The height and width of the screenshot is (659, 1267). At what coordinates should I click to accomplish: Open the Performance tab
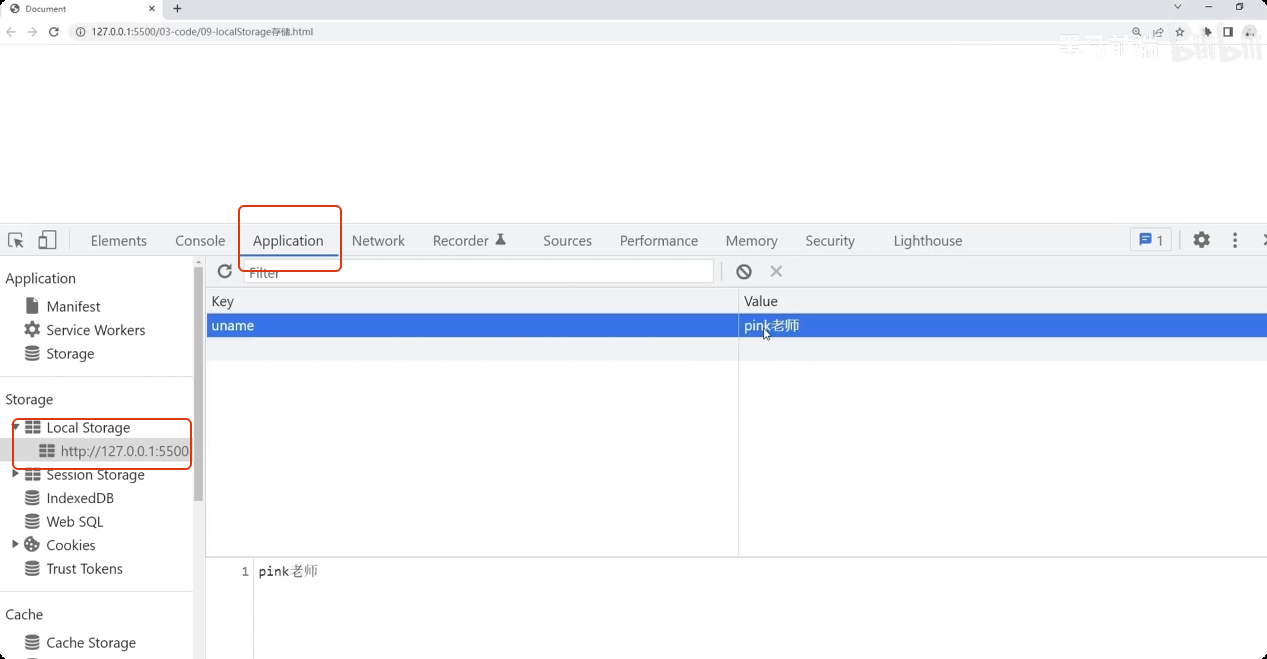point(659,241)
